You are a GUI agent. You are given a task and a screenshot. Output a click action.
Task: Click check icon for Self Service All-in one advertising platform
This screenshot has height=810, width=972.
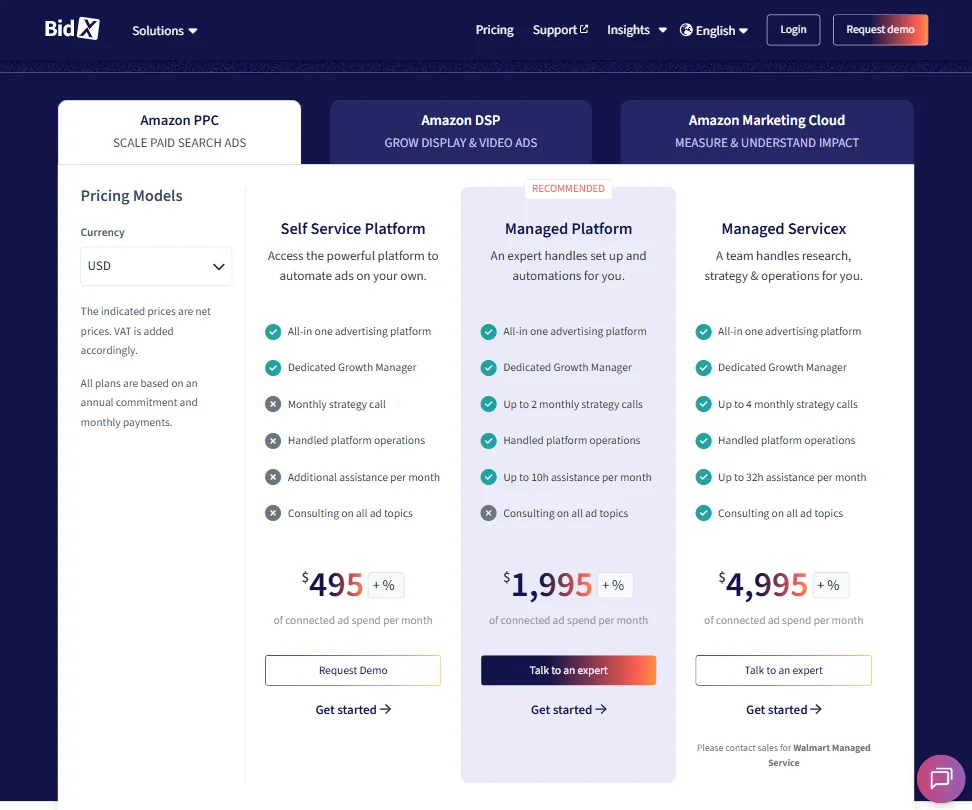273,332
